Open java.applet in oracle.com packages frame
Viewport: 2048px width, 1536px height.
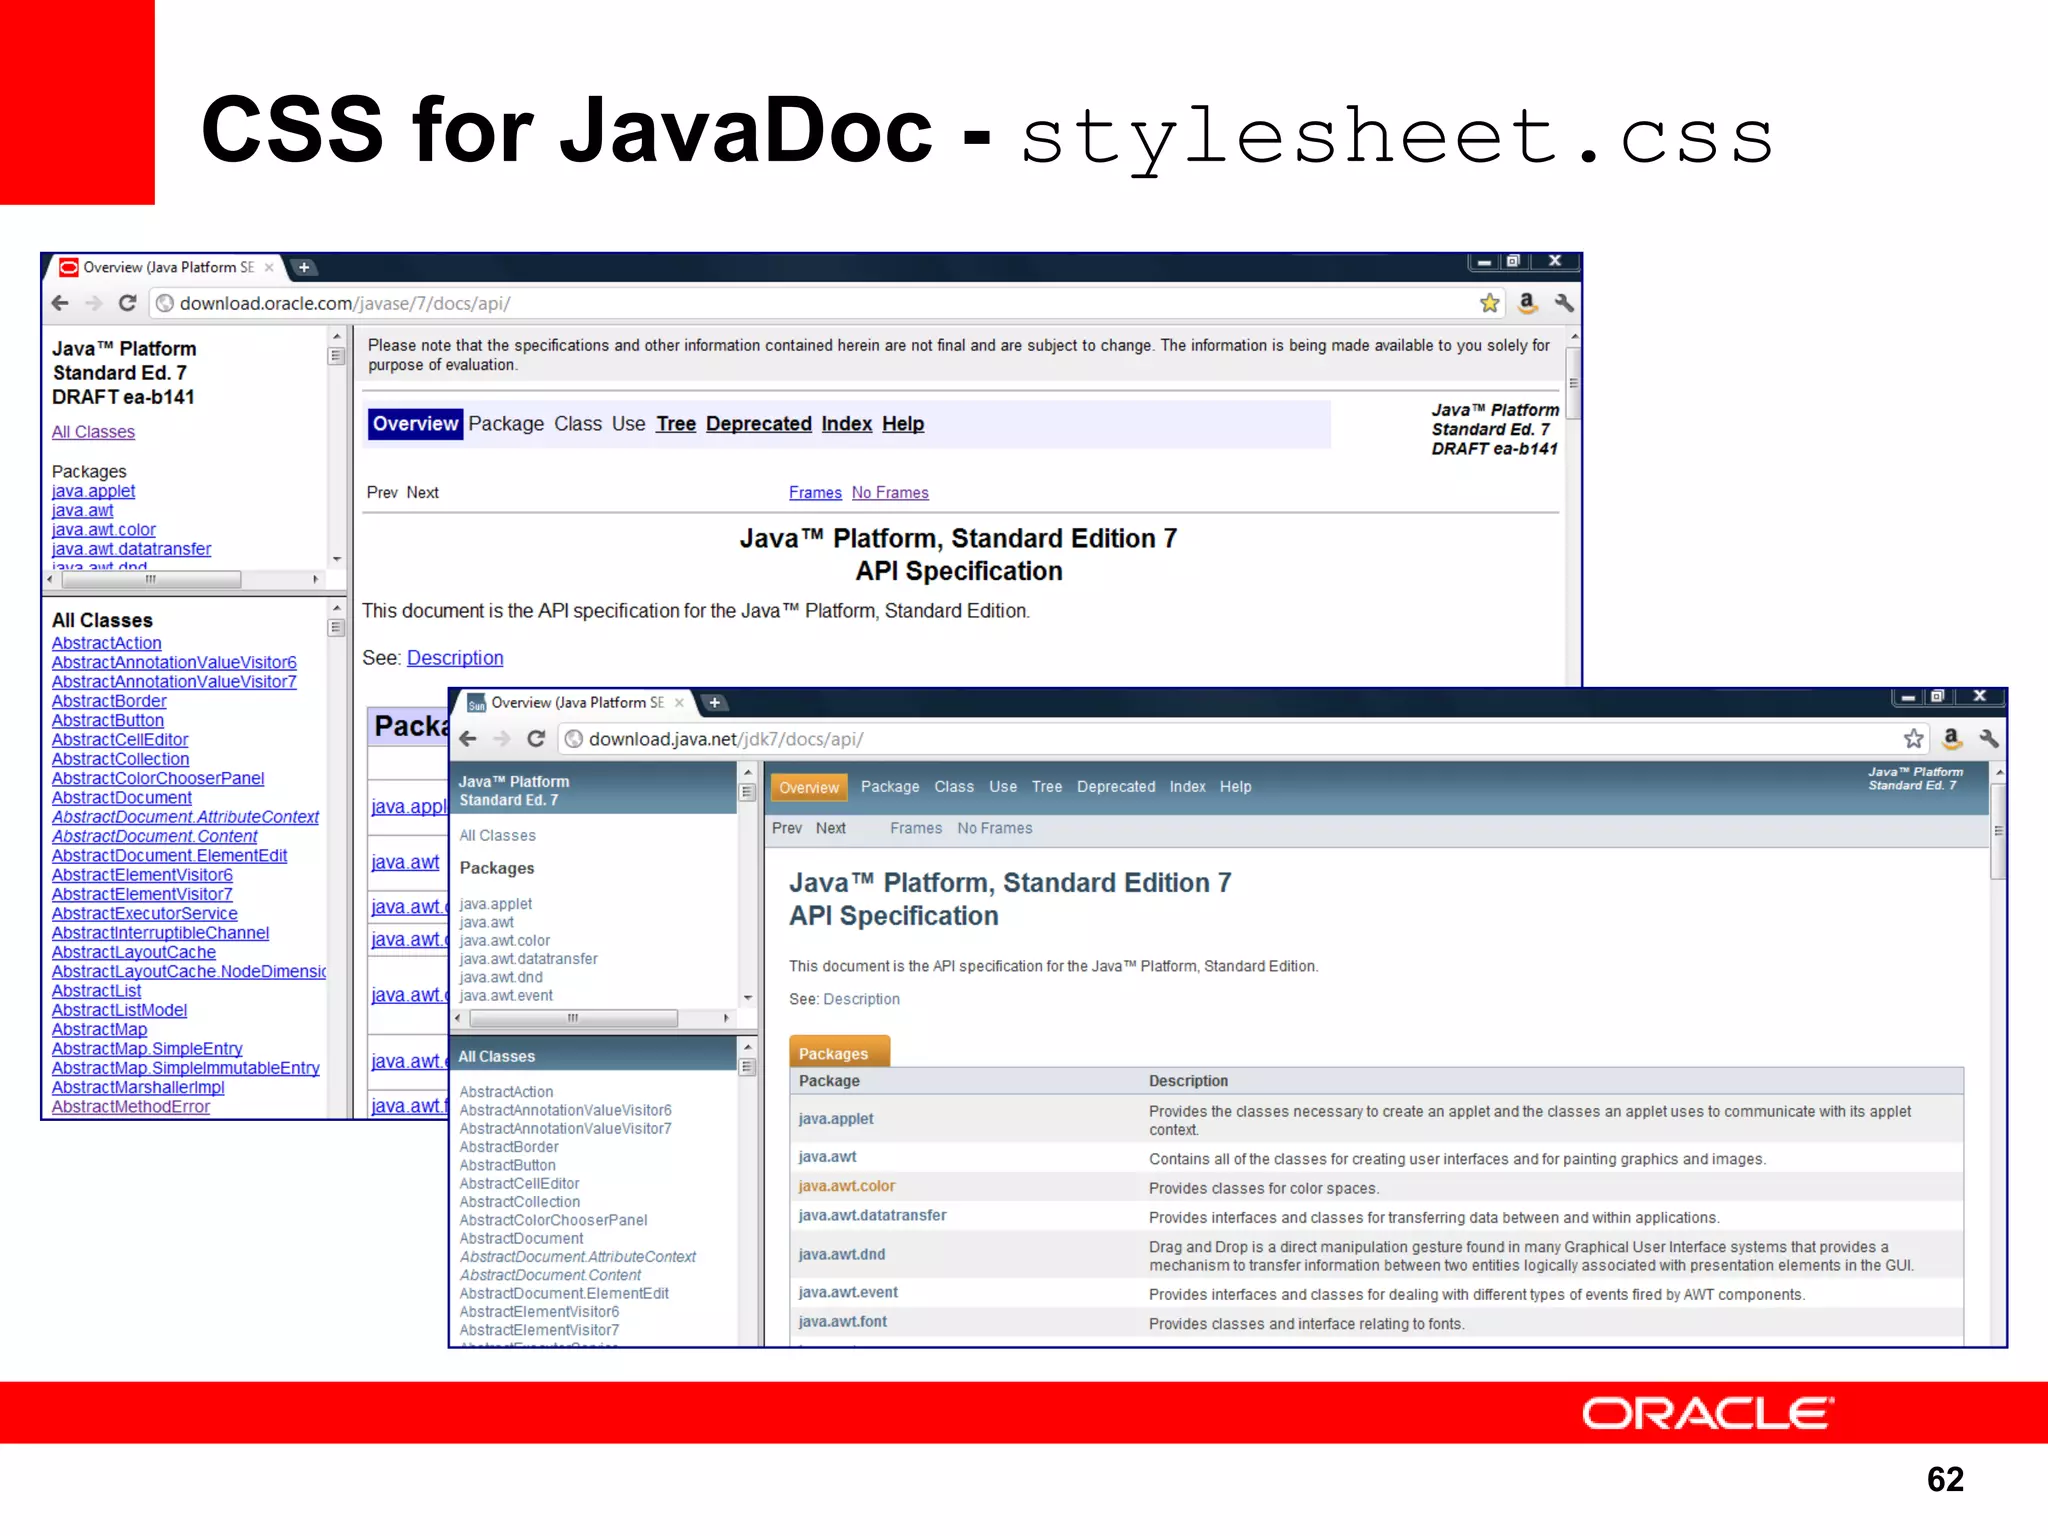(93, 491)
